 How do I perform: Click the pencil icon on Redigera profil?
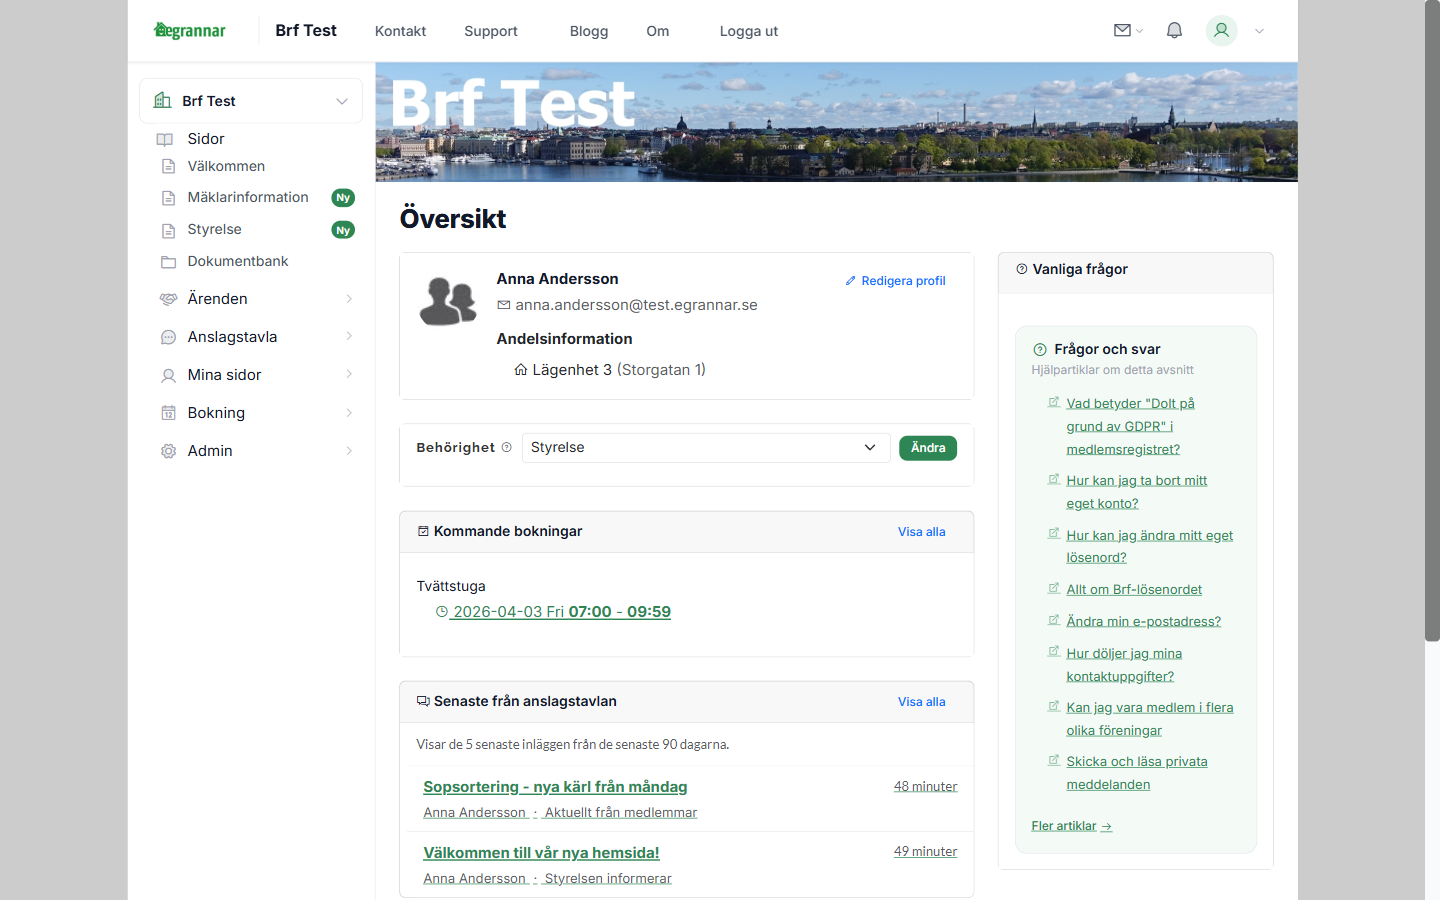click(851, 281)
